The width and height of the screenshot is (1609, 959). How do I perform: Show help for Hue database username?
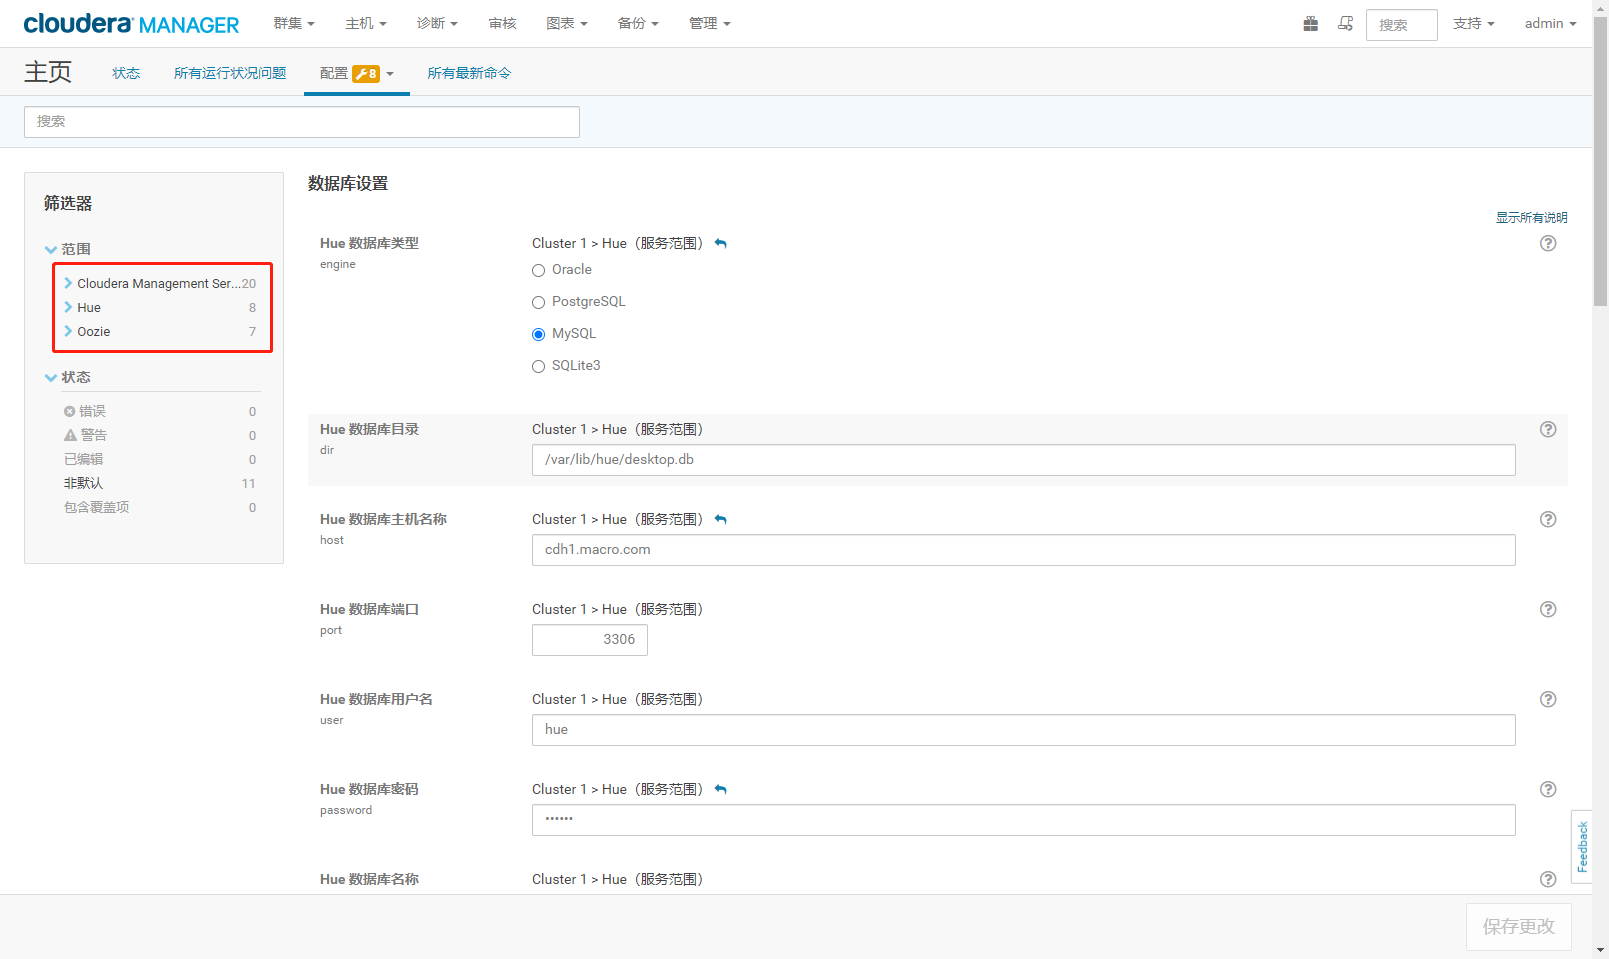pyautogui.click(x=1548, y=699)
